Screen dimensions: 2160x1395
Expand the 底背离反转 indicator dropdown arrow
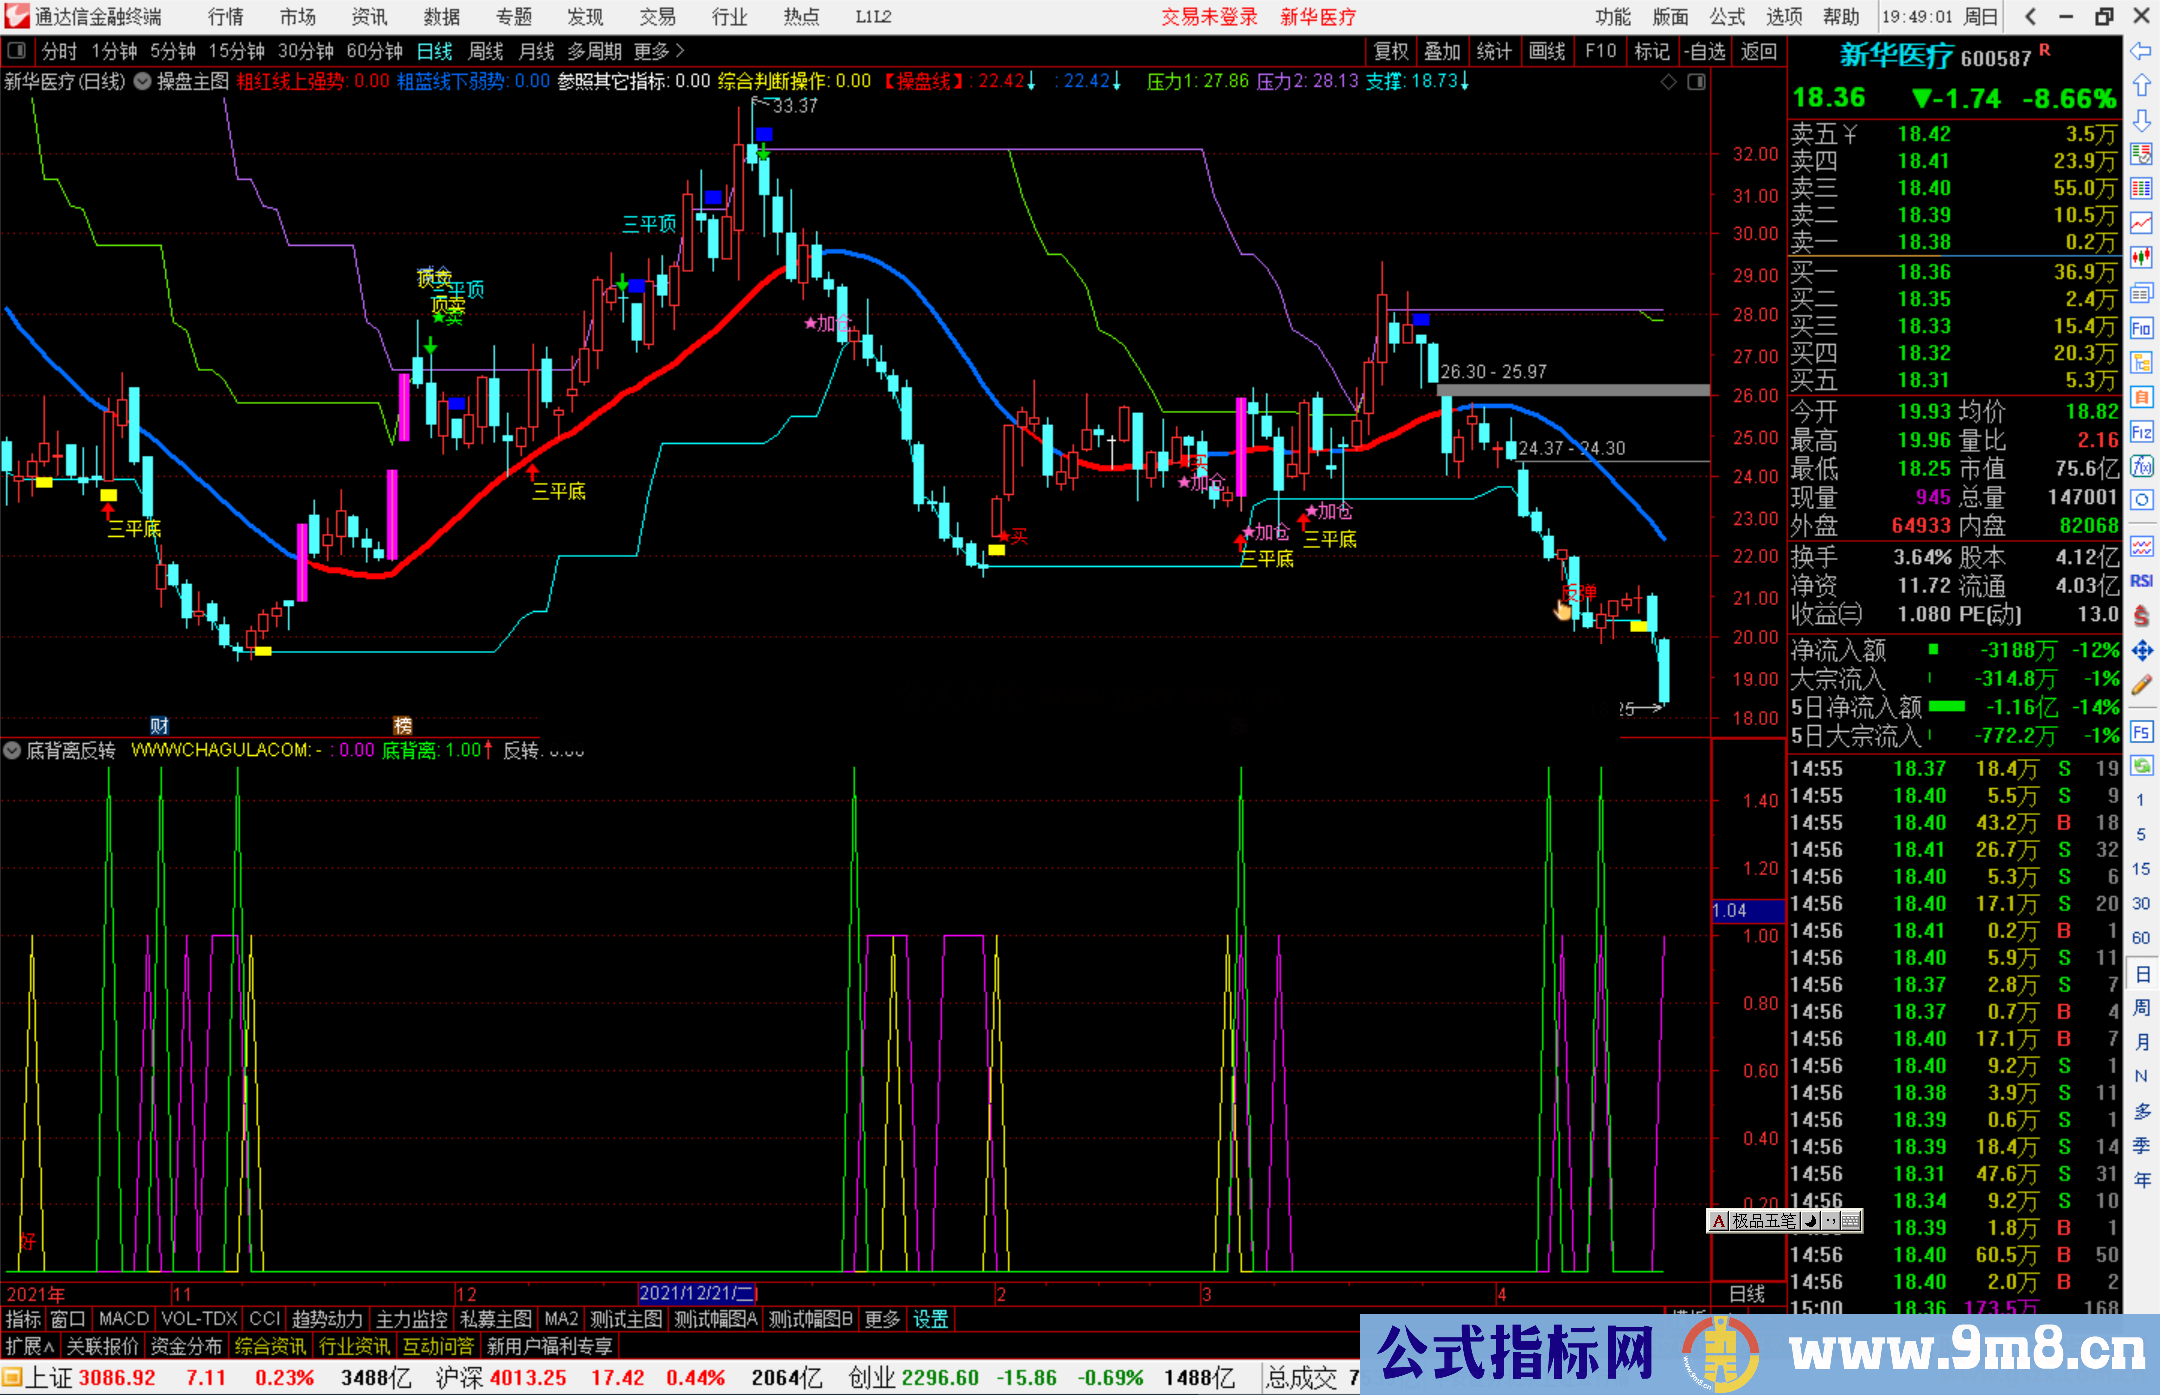(12, 750)
